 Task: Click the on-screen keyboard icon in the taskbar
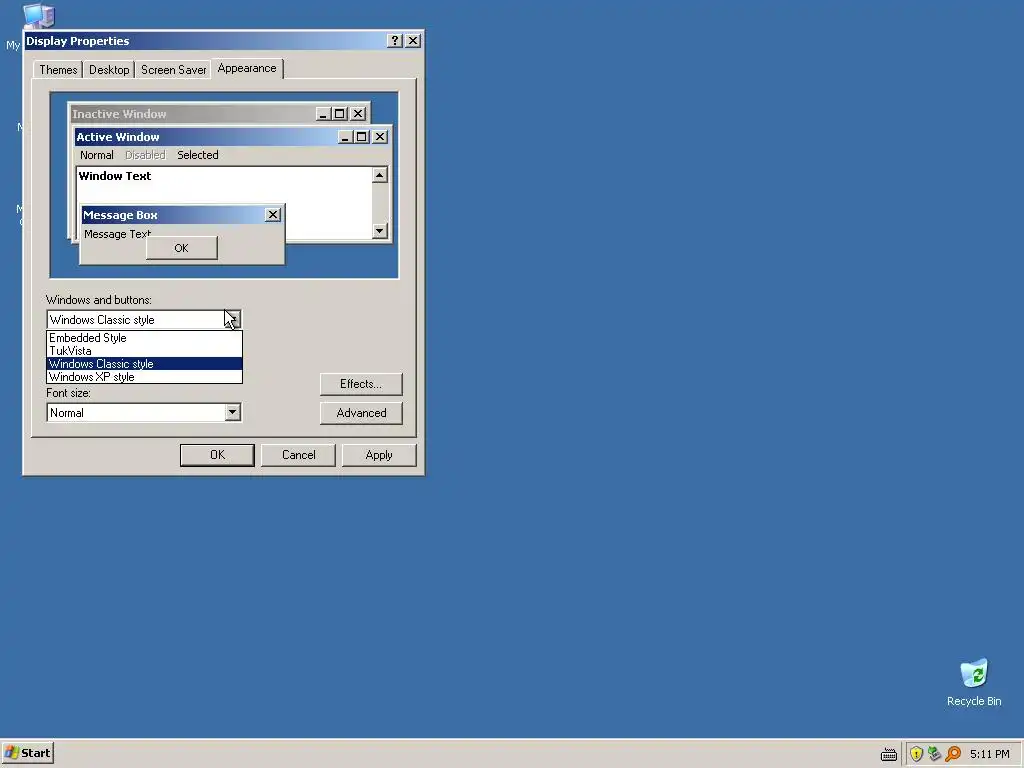tap(888, 754)
